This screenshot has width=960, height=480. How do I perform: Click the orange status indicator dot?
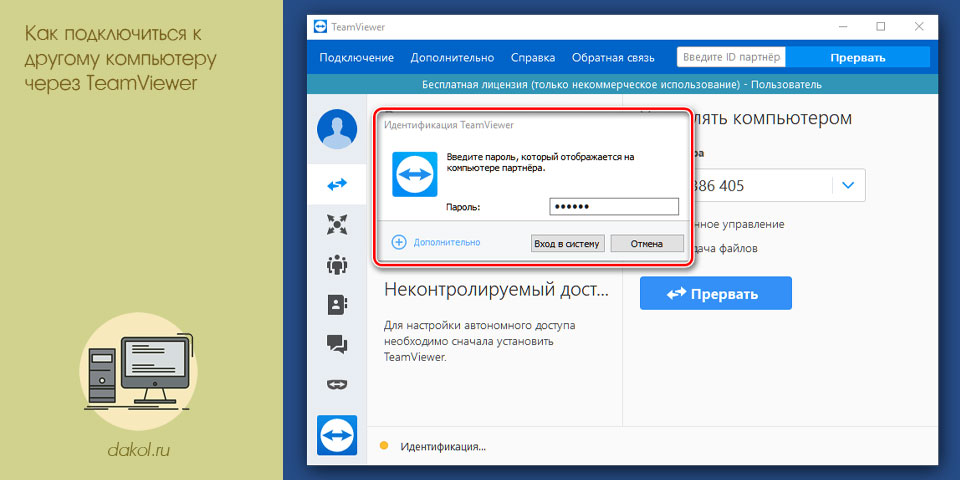(x=384, y=446)
